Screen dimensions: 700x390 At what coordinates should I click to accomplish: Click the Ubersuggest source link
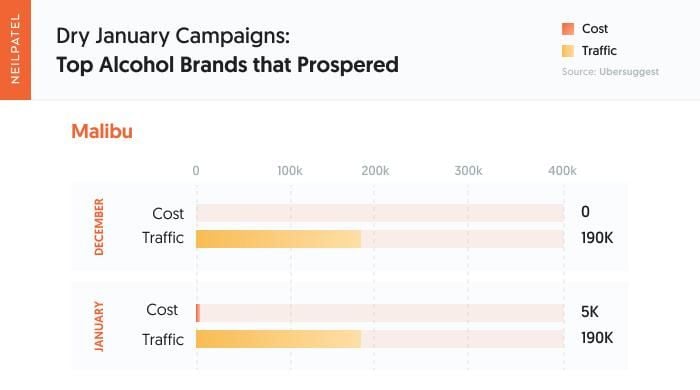tap(629, 72)
